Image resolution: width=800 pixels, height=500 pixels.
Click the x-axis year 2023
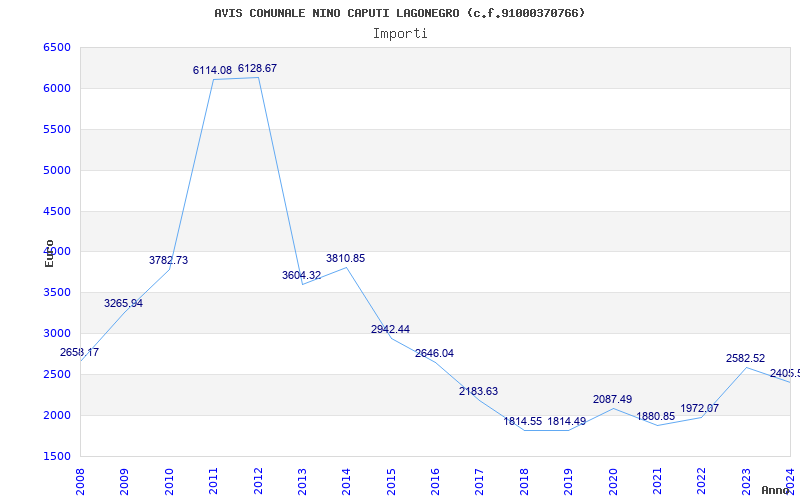point(746,482)
